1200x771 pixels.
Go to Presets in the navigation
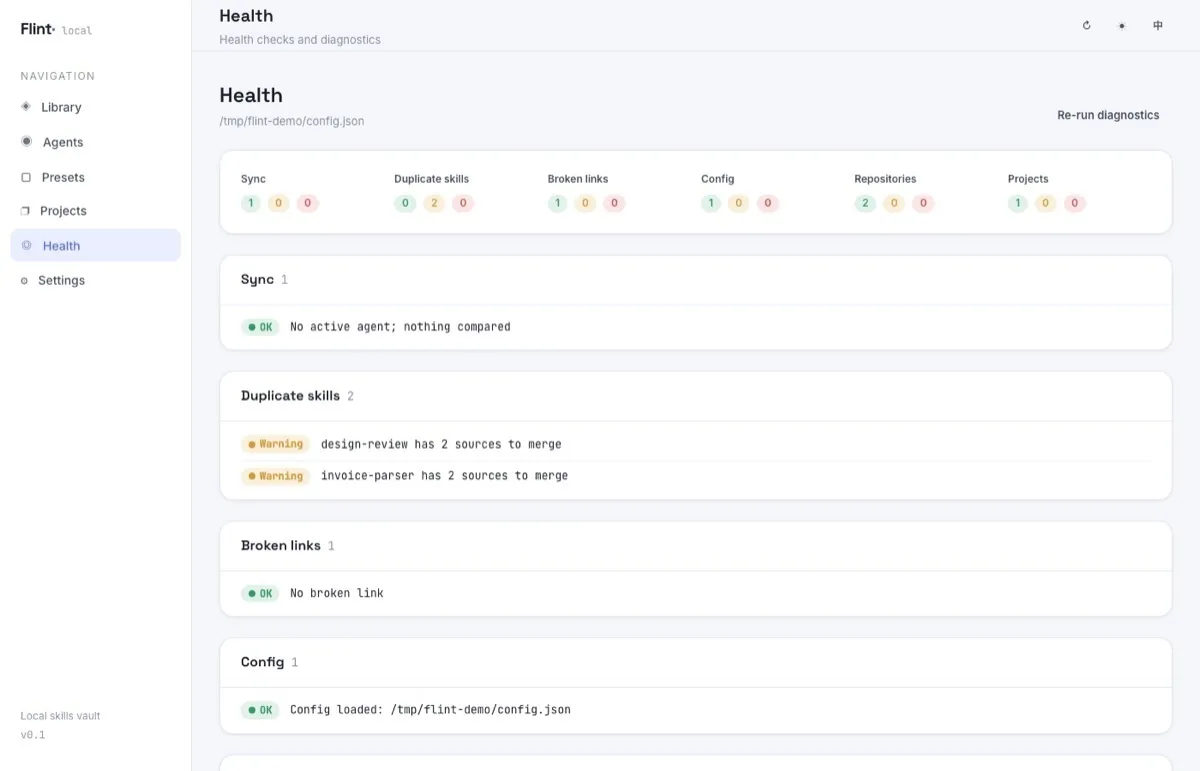[96, 177]
